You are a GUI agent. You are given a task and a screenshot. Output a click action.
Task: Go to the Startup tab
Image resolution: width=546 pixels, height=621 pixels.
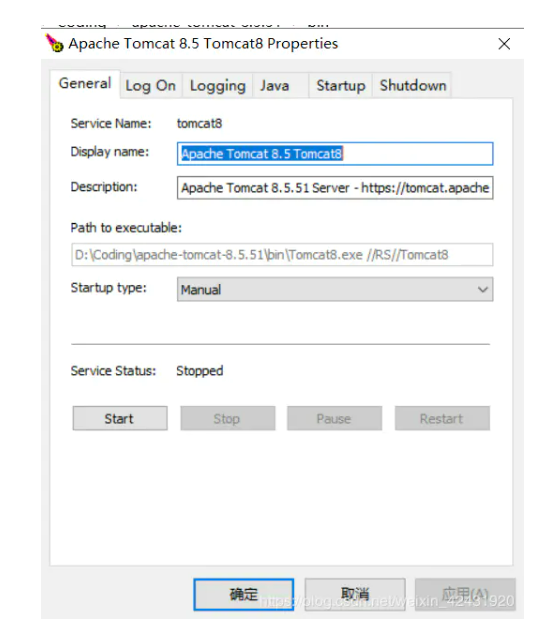click(341, 86)
